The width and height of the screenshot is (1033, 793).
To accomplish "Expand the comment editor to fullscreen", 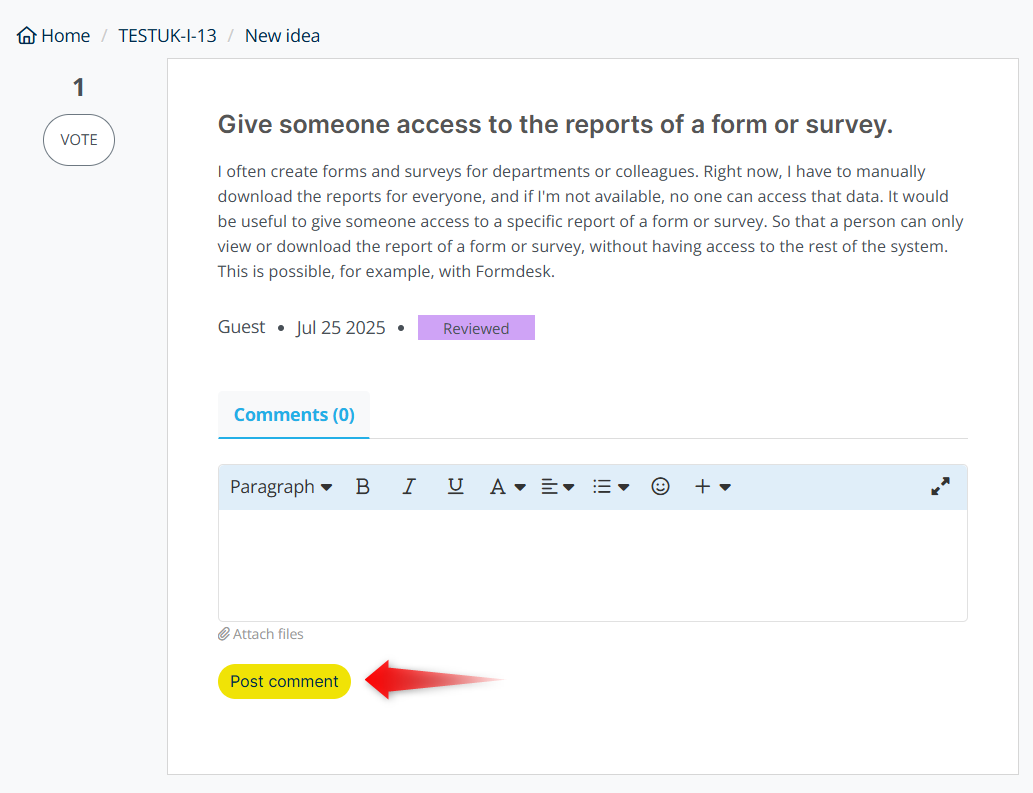I will tap(940, 487).
